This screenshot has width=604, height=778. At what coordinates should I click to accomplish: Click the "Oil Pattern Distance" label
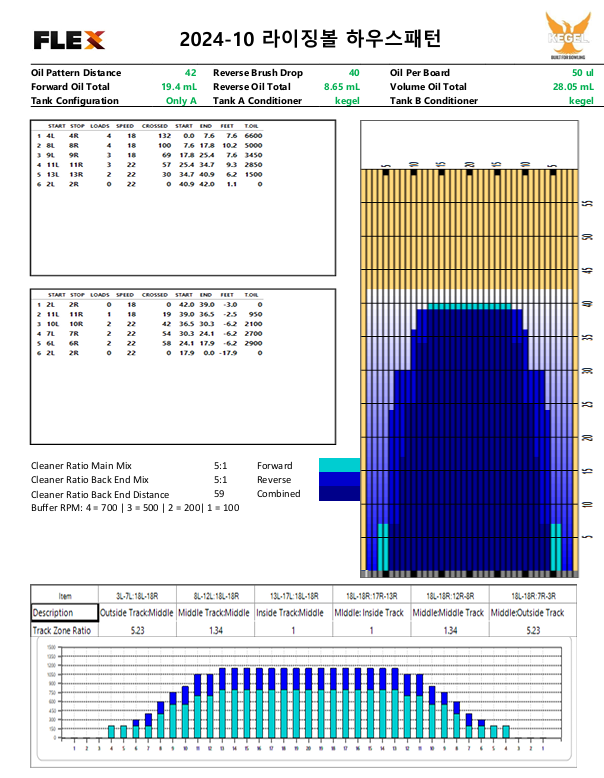pos(76,73)
